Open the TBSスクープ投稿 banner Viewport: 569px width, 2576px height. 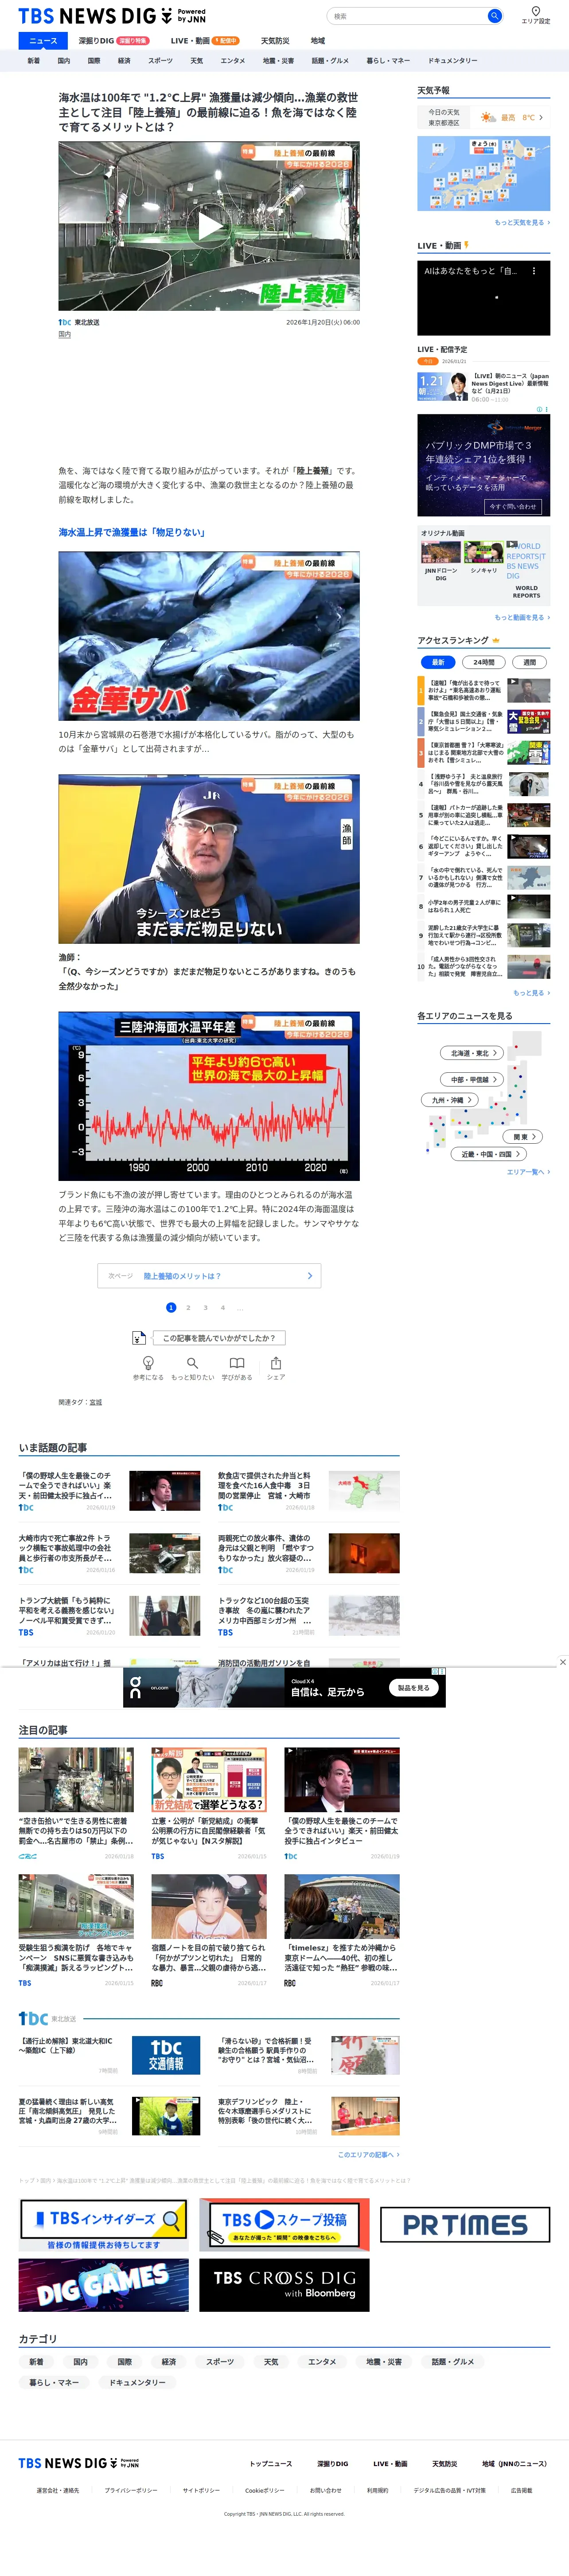[284, 2225]
